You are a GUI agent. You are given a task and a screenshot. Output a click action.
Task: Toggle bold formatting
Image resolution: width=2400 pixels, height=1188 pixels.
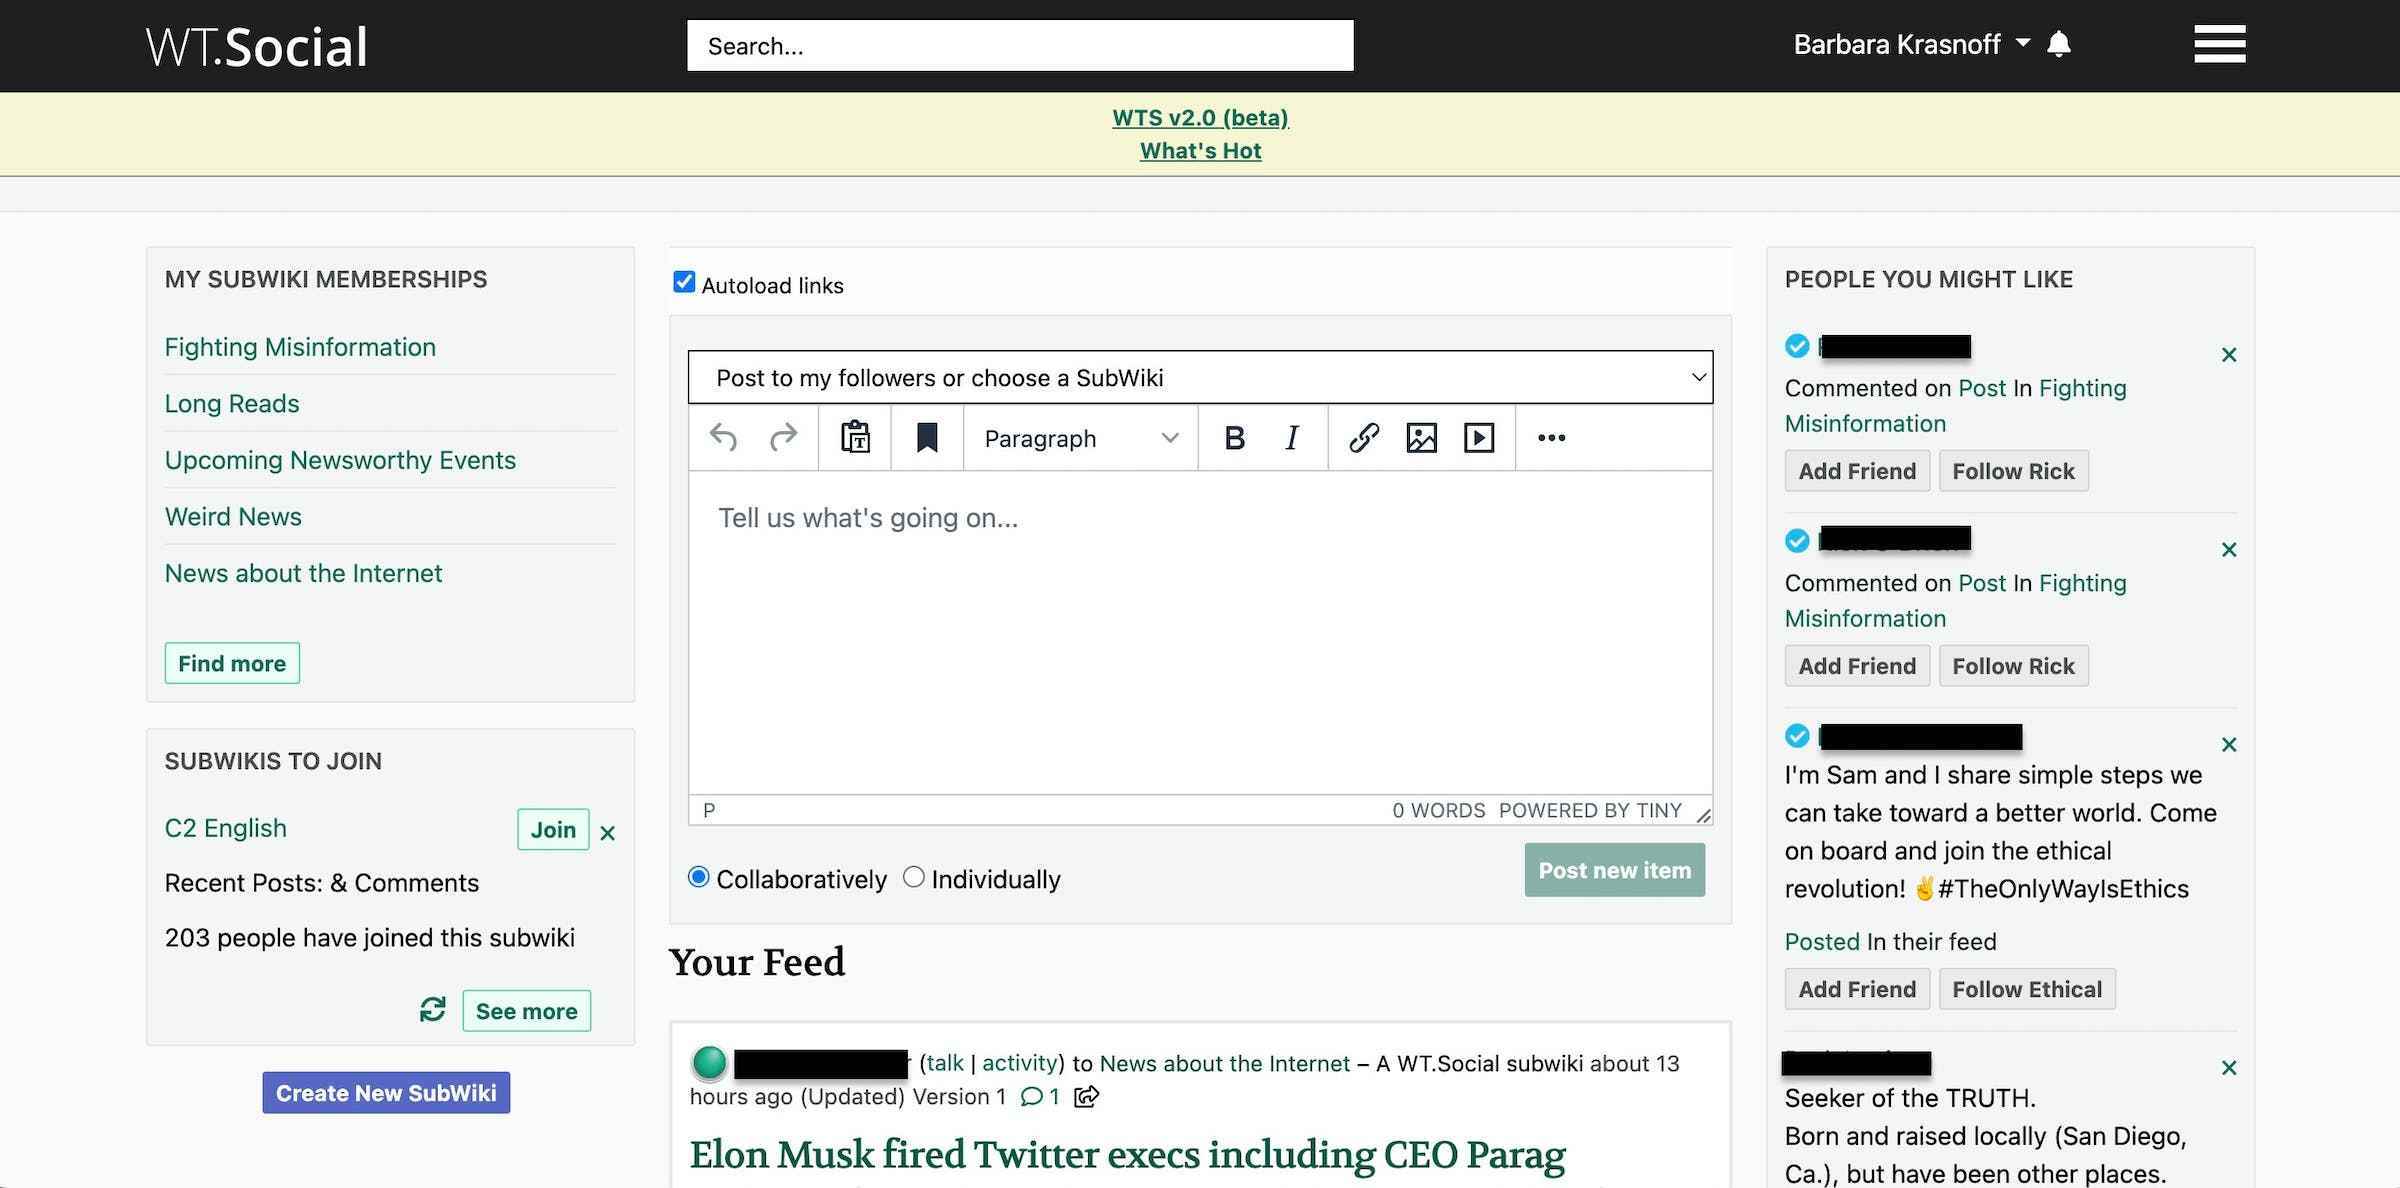pyautogui.click(x=1235, y=438)
